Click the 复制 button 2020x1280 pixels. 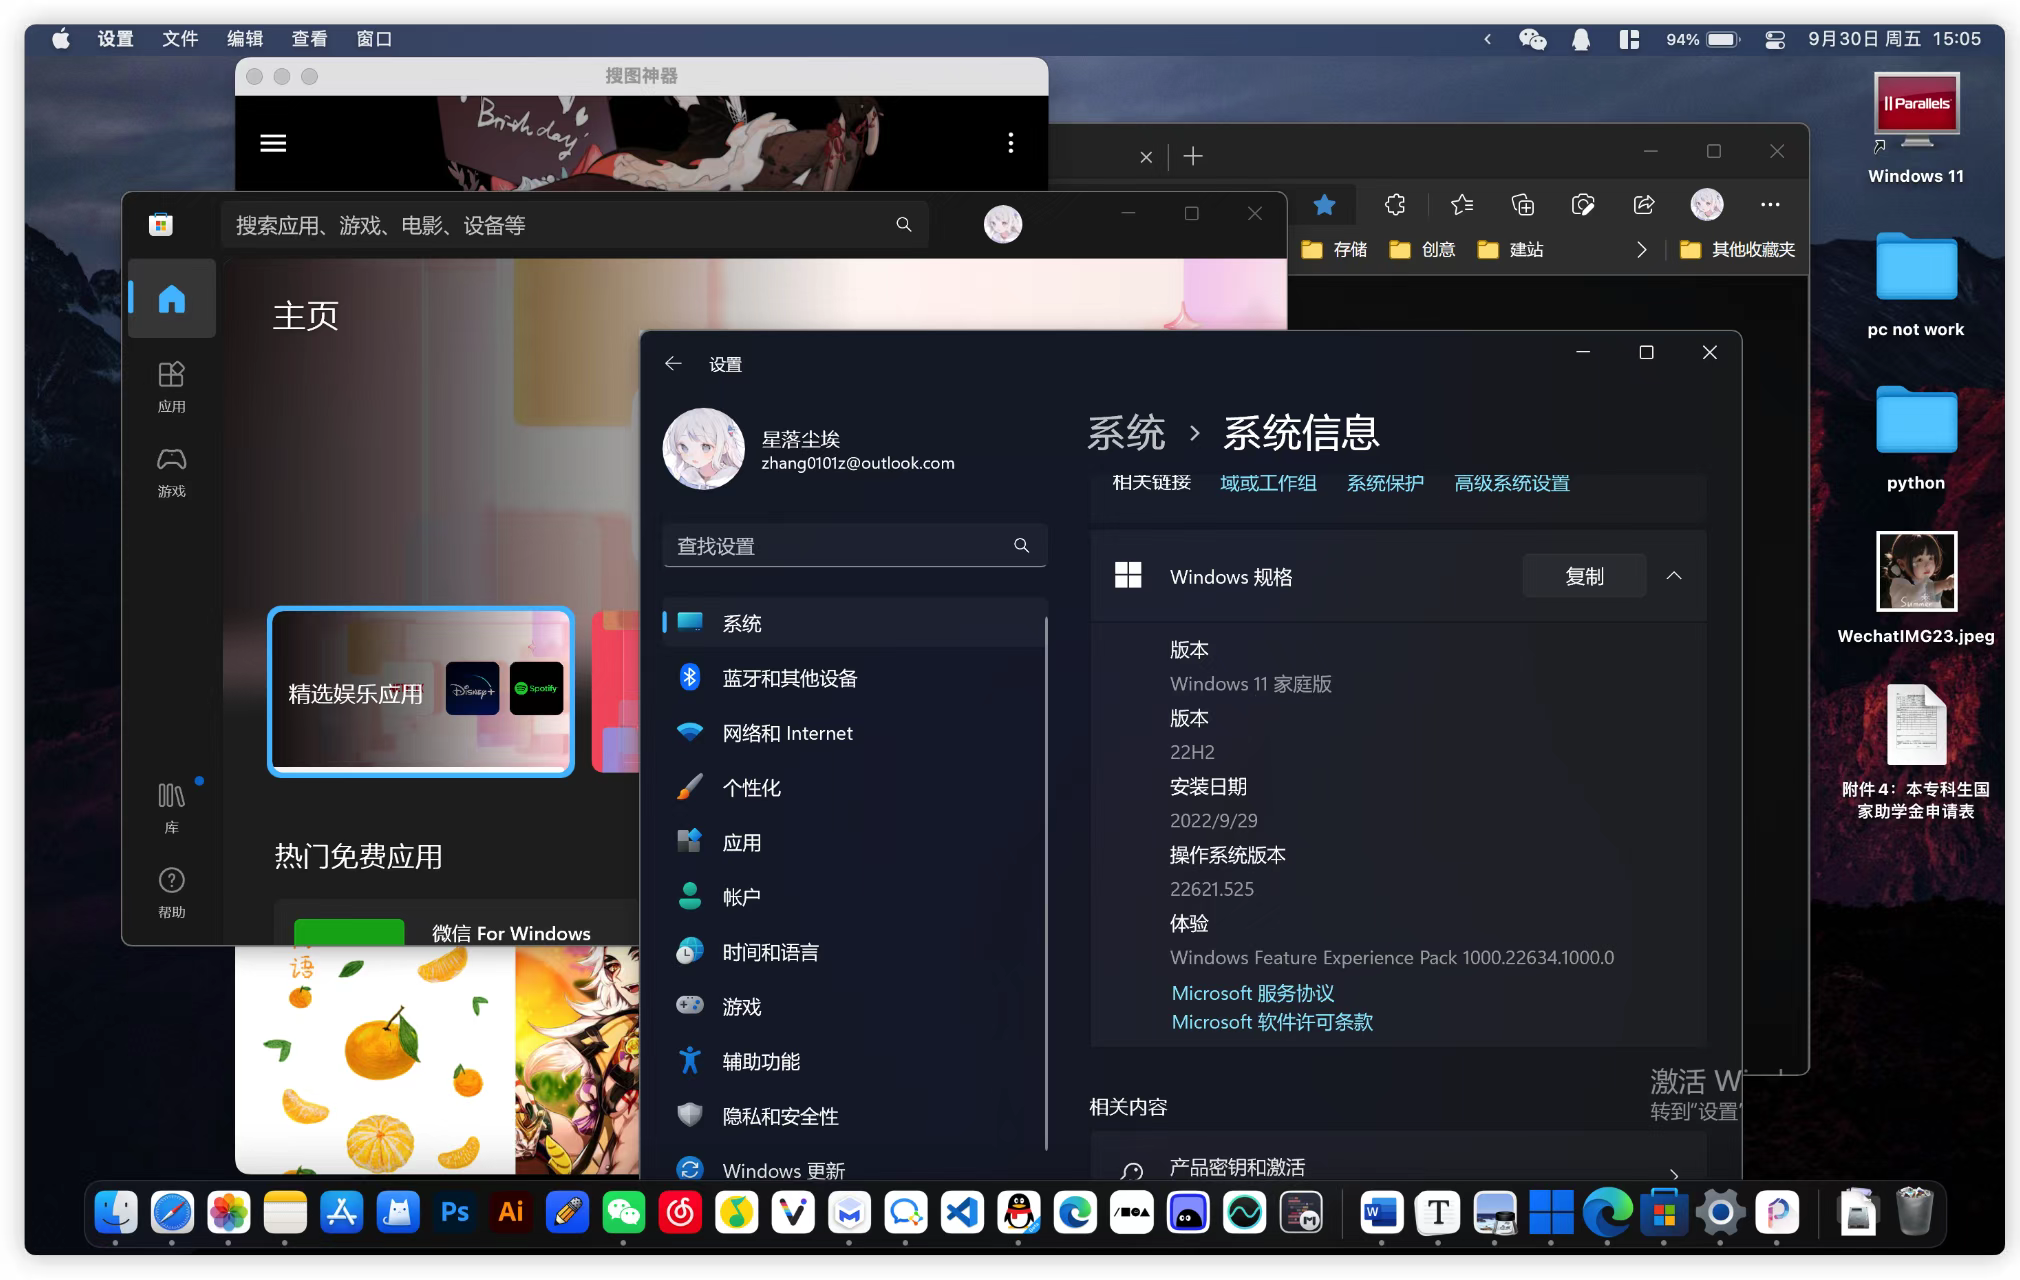point(1584,576)
